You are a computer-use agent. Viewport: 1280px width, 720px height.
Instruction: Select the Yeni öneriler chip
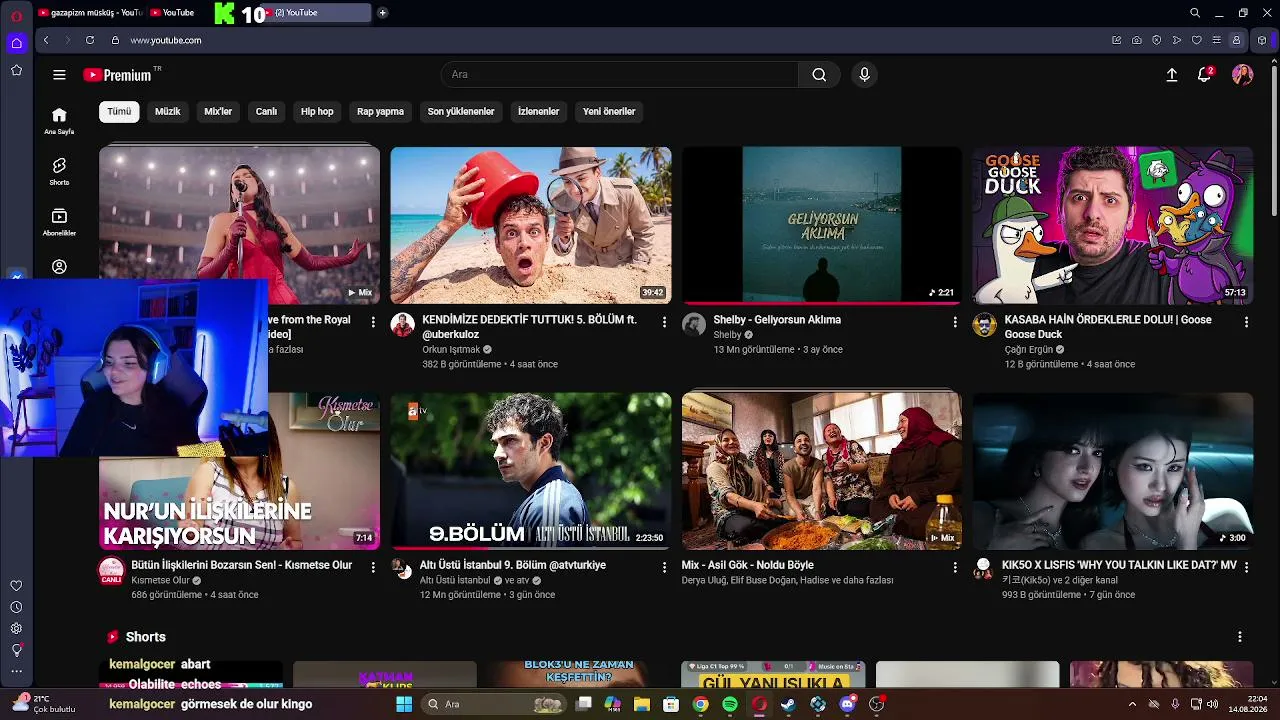pyautogui.click(x=609, y=112)
